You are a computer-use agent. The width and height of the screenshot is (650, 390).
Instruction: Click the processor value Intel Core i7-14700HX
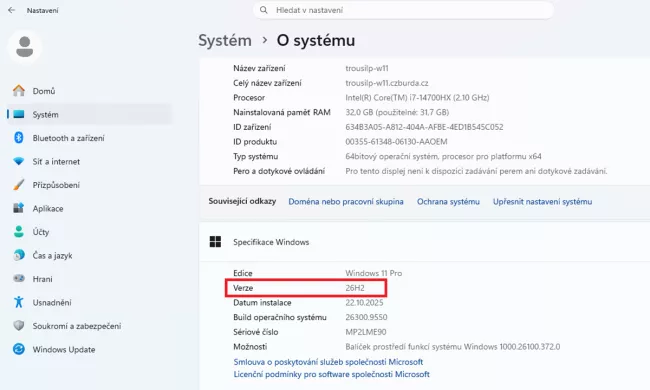pyautogui.click(x=417, y=97)
